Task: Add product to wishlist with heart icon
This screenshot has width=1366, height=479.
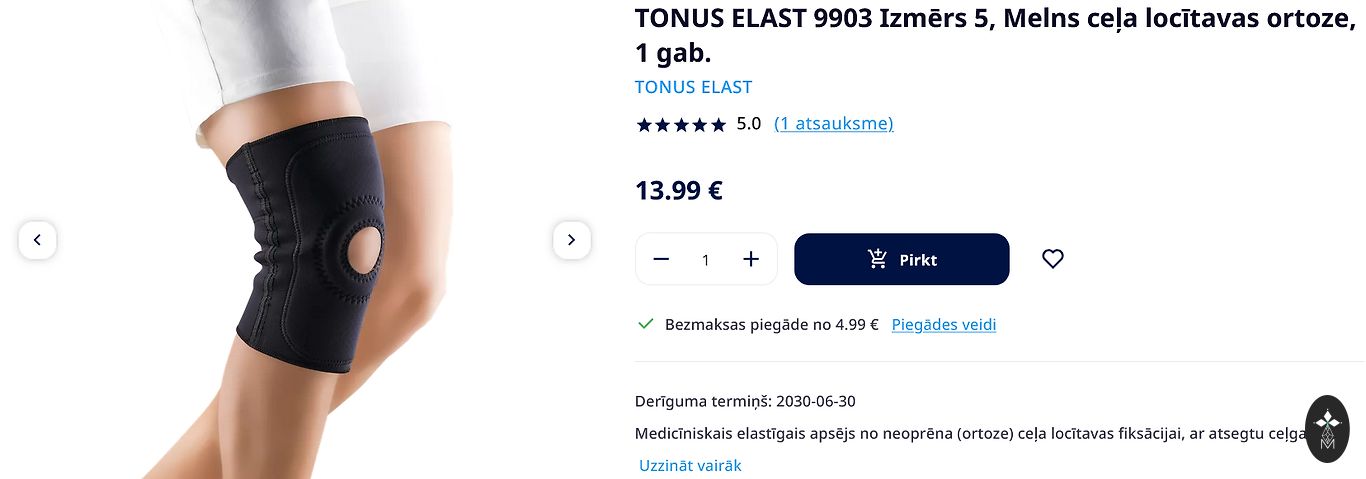Action: (x=1052, y=259)
